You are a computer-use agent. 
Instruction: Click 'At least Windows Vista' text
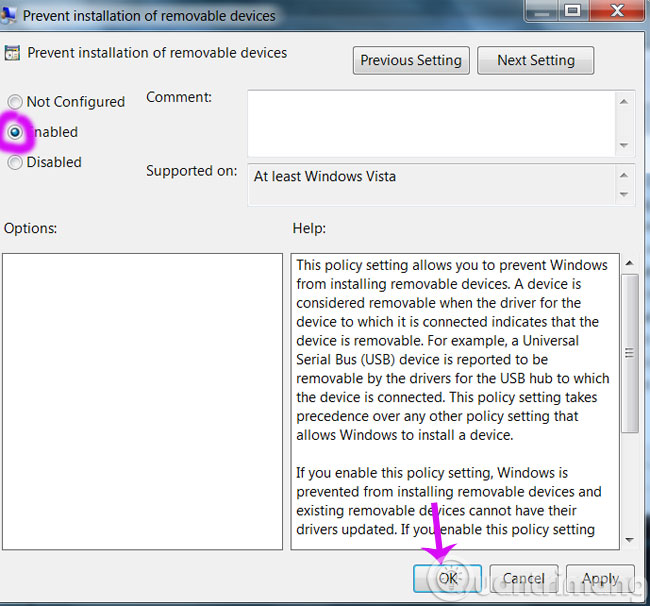point(325,177)
